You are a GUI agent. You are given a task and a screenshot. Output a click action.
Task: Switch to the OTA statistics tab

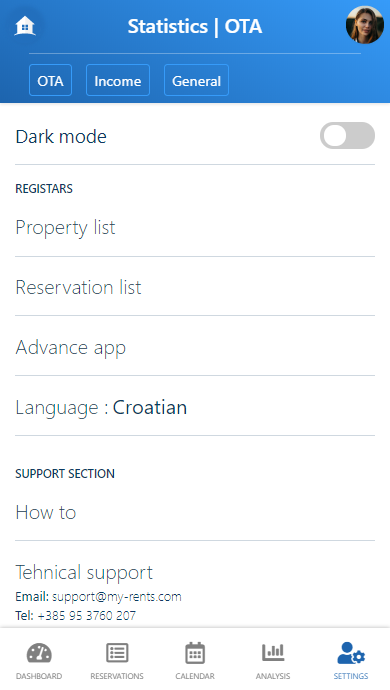click(x=50, y=80)
